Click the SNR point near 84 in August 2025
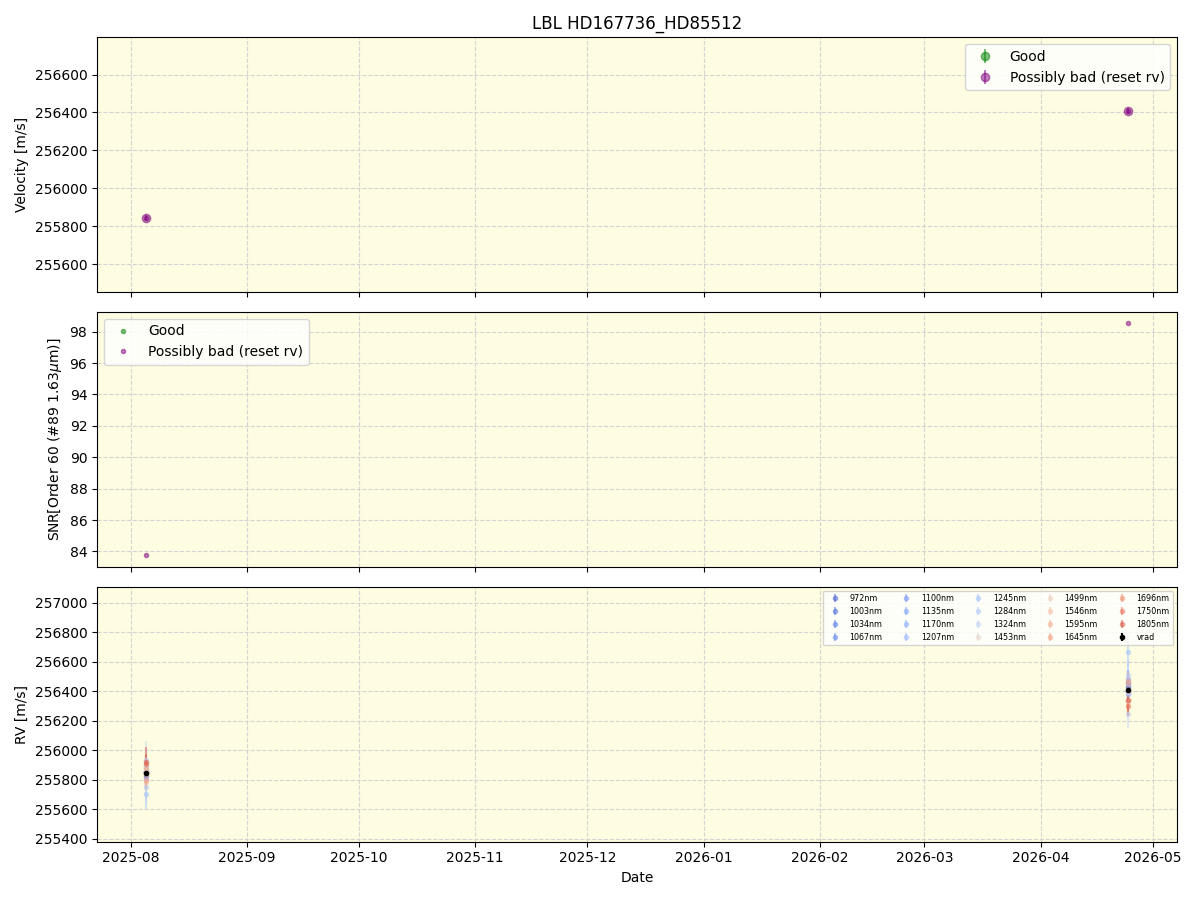The height and width of the screenshot is (900, 1200). (146, 555)
